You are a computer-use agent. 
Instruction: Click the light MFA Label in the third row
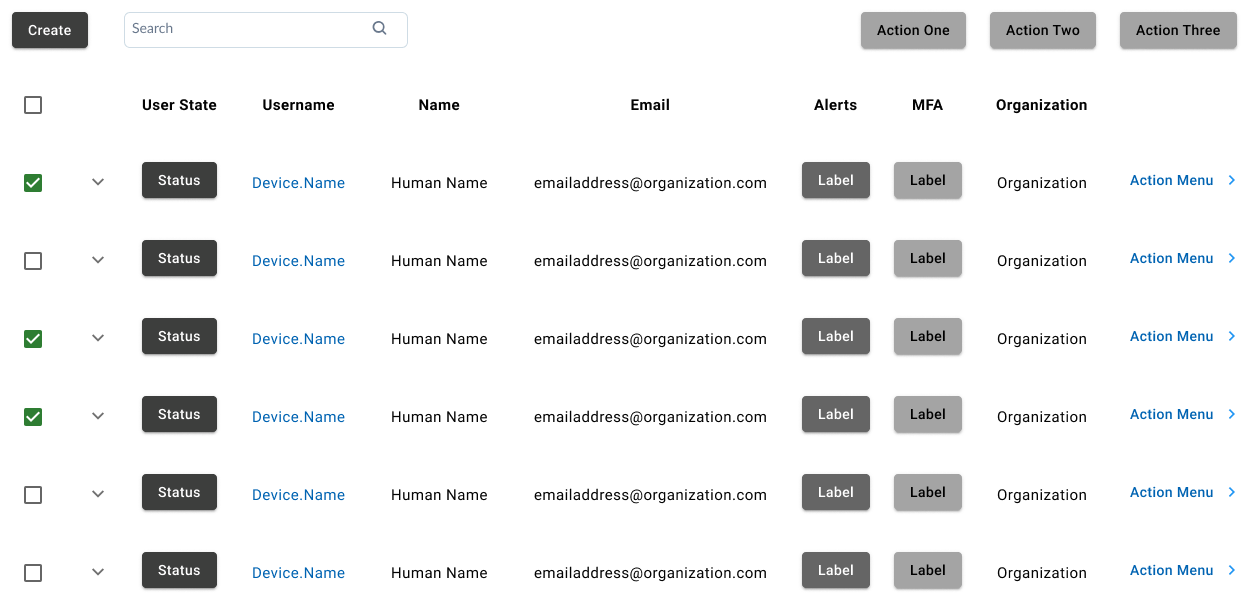(x=928, y=336)
